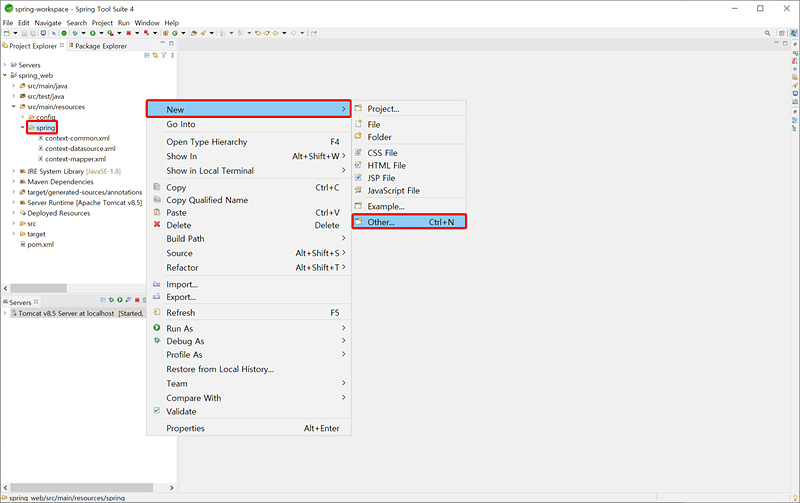Open the Compare With submenu
Viewport: 800px width, 503px height.
pos(248,398)
